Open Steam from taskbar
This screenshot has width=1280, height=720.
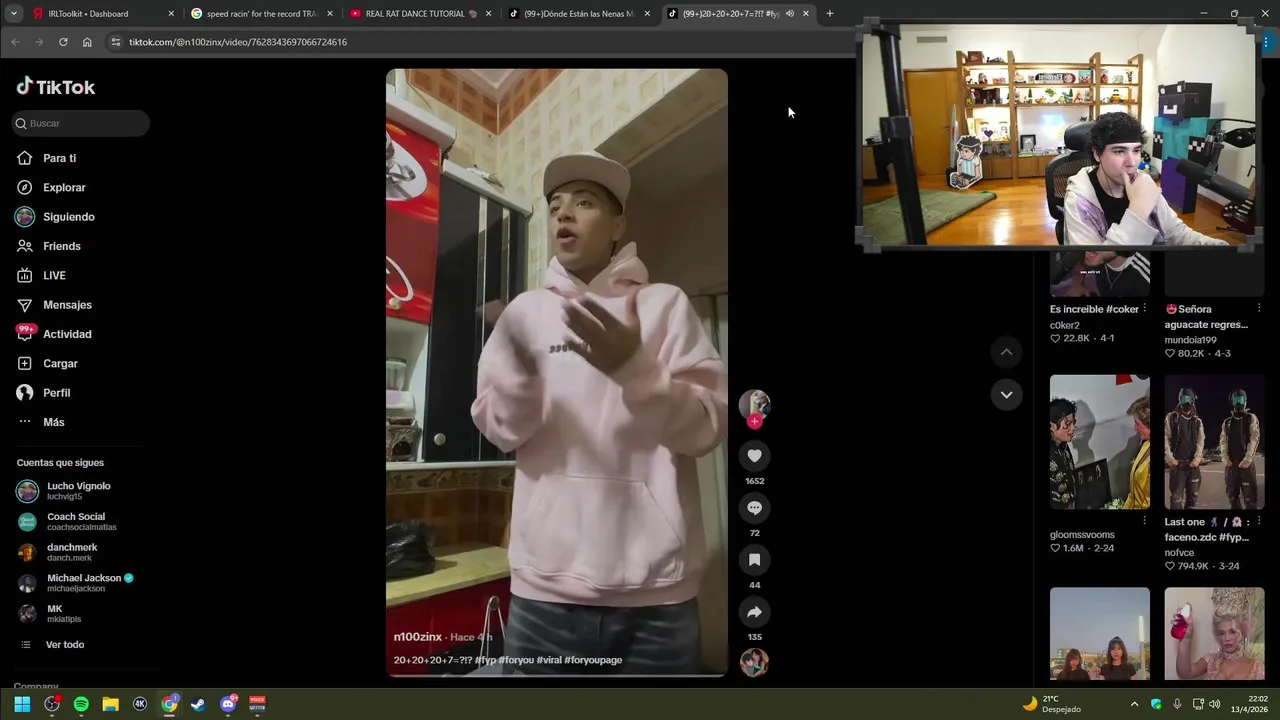[199, 704]
